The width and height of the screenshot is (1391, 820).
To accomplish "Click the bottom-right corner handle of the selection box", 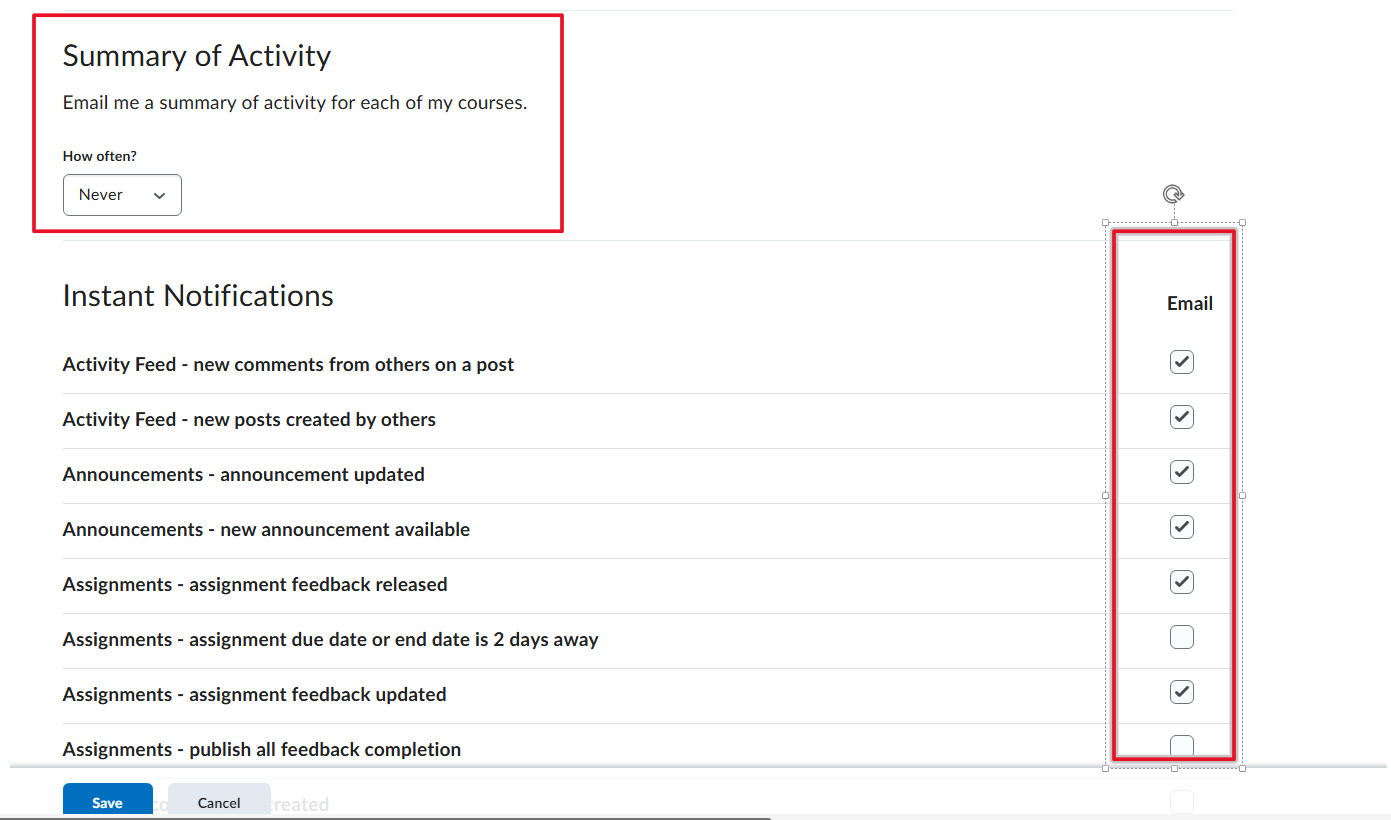I will coord(1242,768).
